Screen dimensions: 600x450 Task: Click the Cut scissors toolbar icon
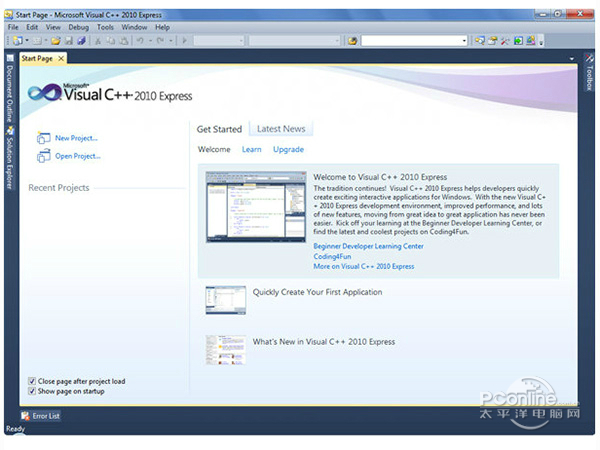(x=98, y=41)
